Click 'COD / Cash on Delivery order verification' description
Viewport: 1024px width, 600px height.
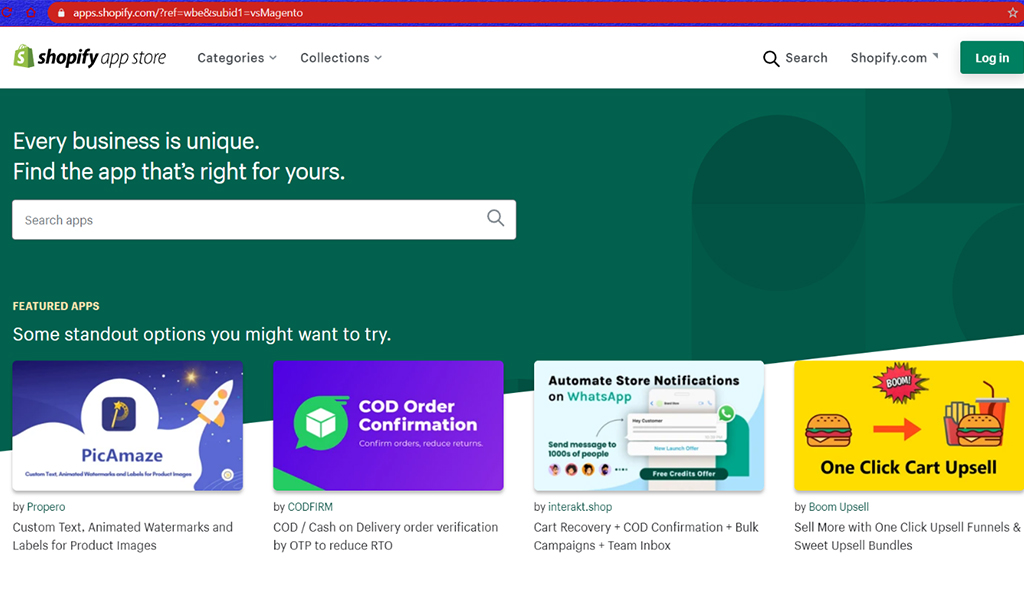[385, 536]
